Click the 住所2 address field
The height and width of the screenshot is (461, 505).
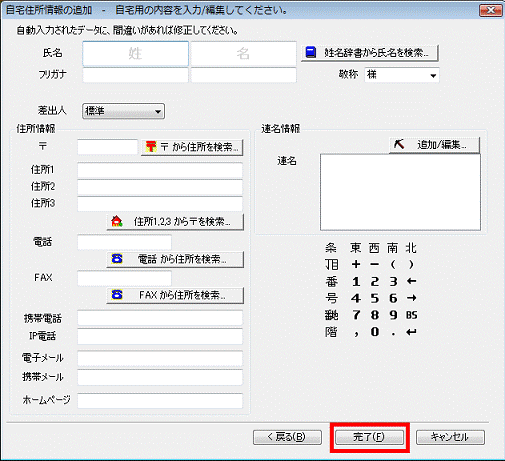click(160, 187)
